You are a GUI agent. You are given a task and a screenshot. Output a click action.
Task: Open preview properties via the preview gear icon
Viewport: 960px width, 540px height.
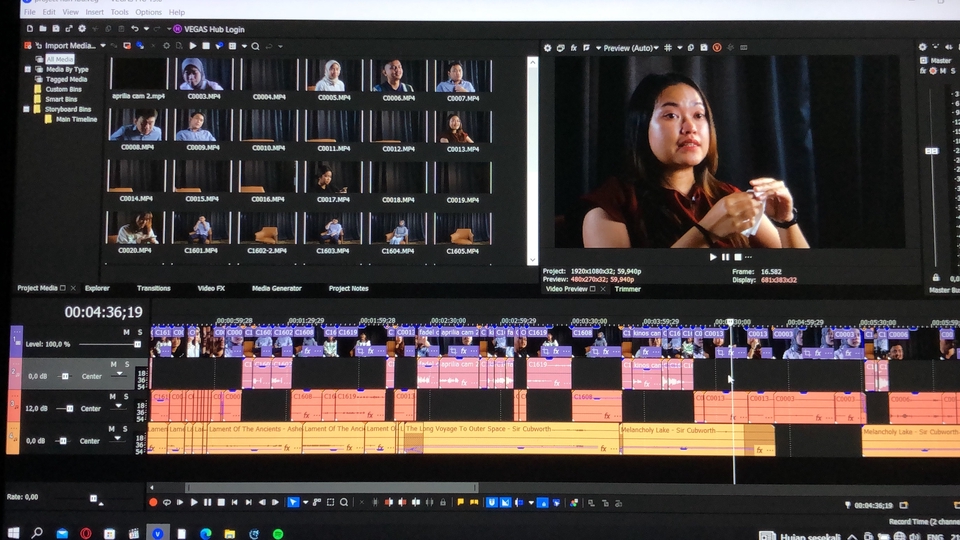pyautogui.click(x=547, y=48)
